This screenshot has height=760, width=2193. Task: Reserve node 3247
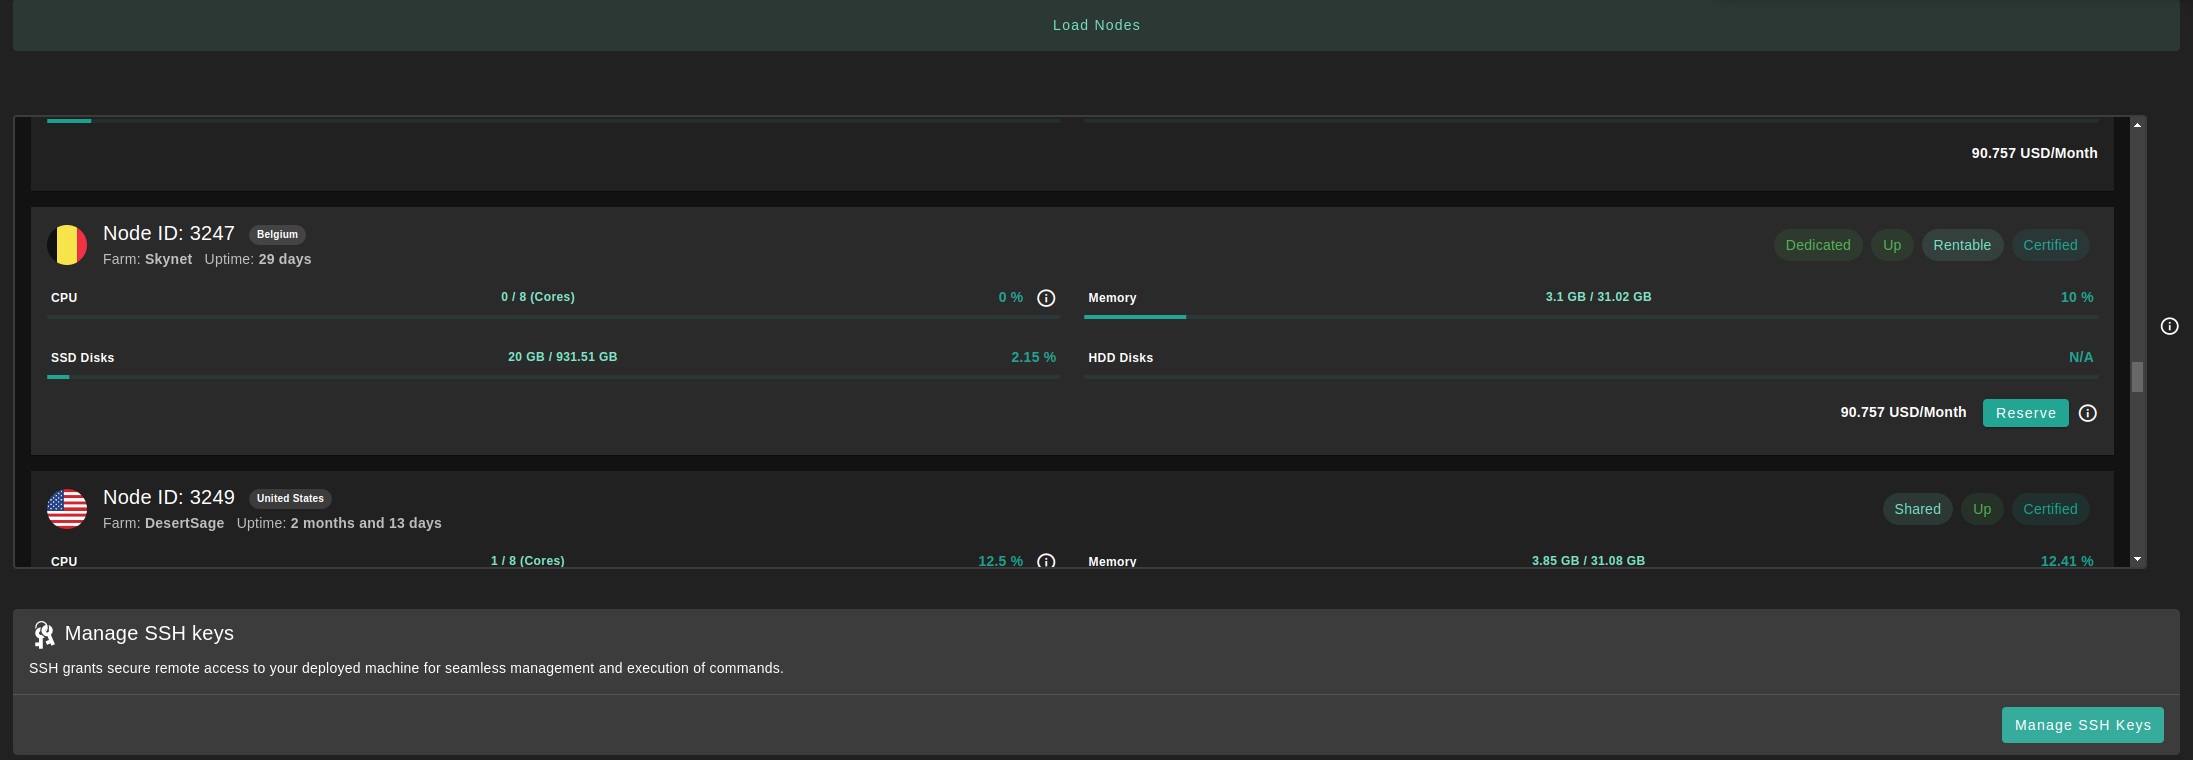coord(2025,413)
